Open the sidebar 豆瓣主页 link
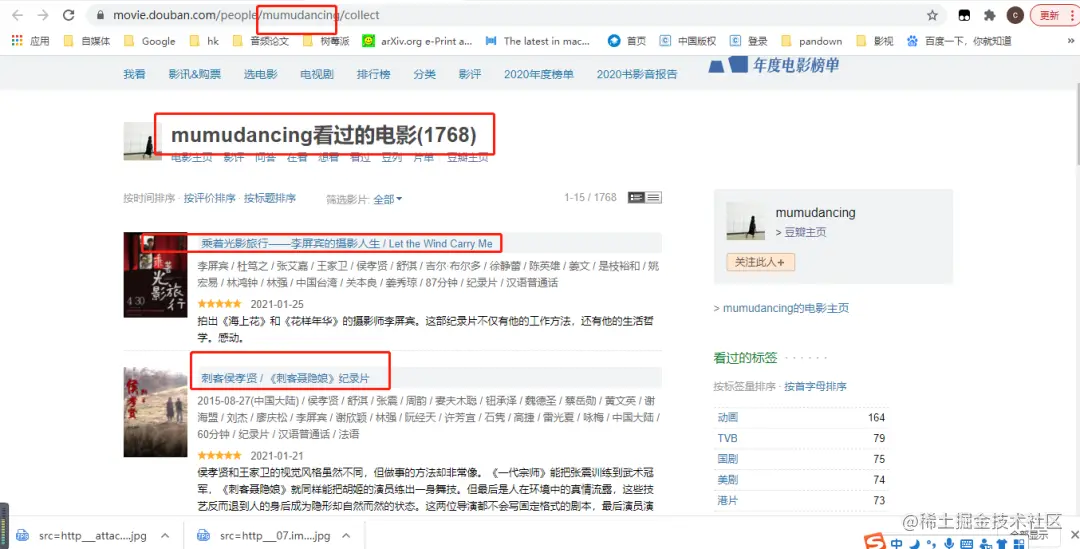Viewport: 1080px width, 549px height. [x=805, y=232]
